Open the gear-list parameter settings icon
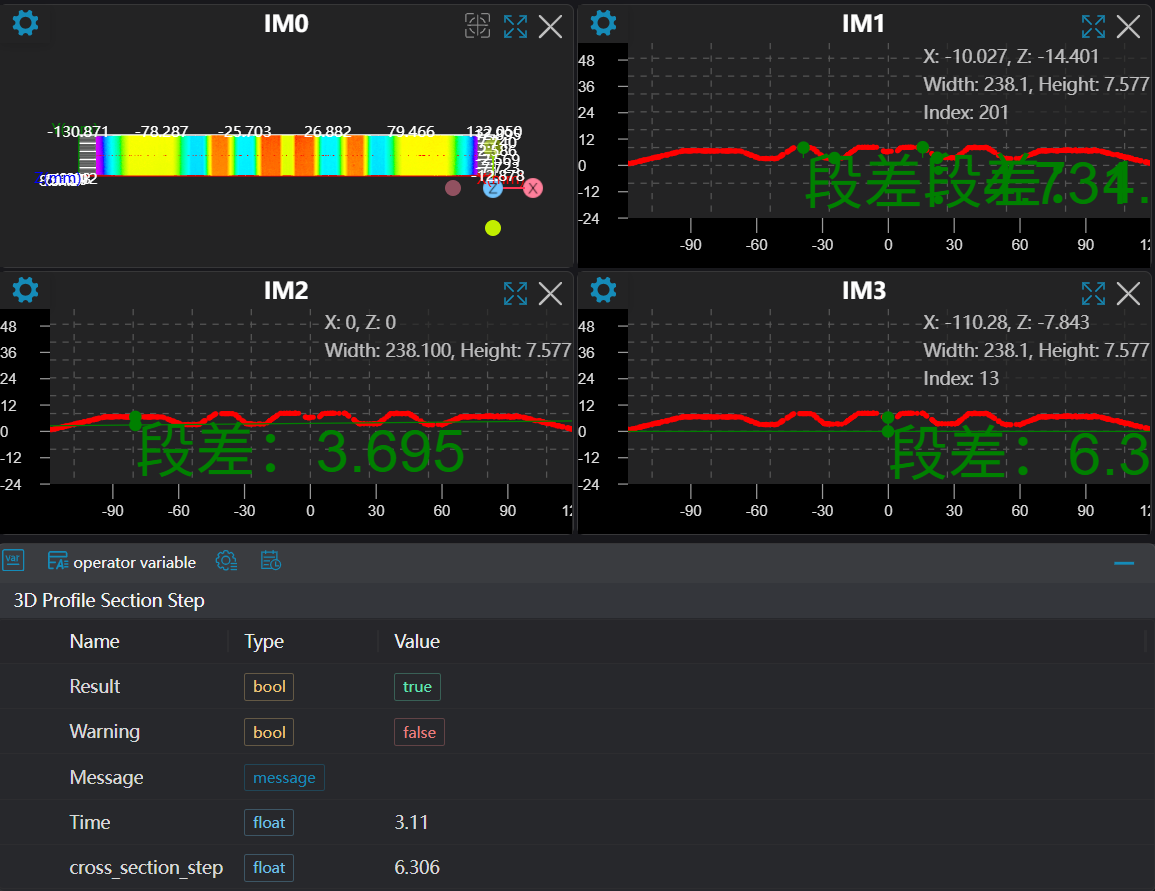 click(227, 561)
